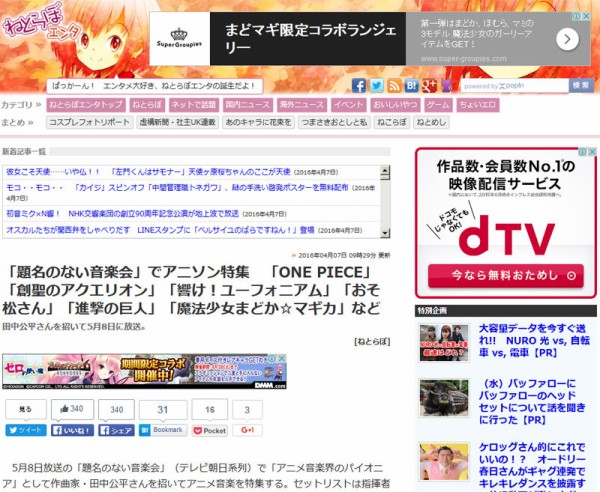This screenshot has height=492, width=600.
Task: Click 今なら無料おためし dTV button
Action: point(505,275)
